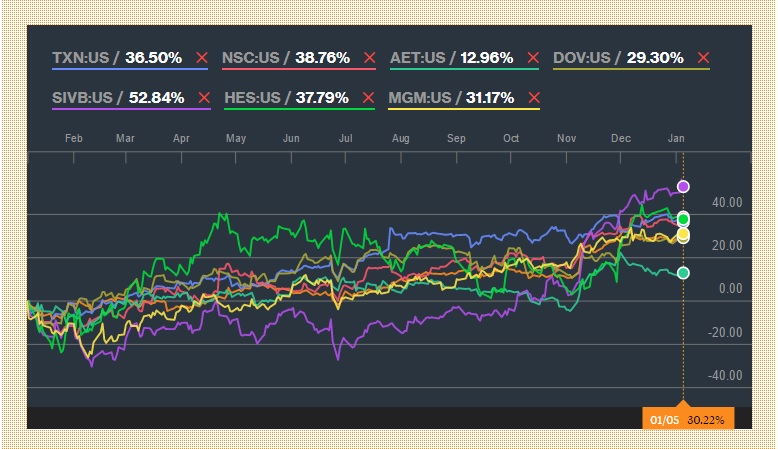Click the 30.22% value in orange flag
Screen dimensions: 778x449
[x=711, y=417]
